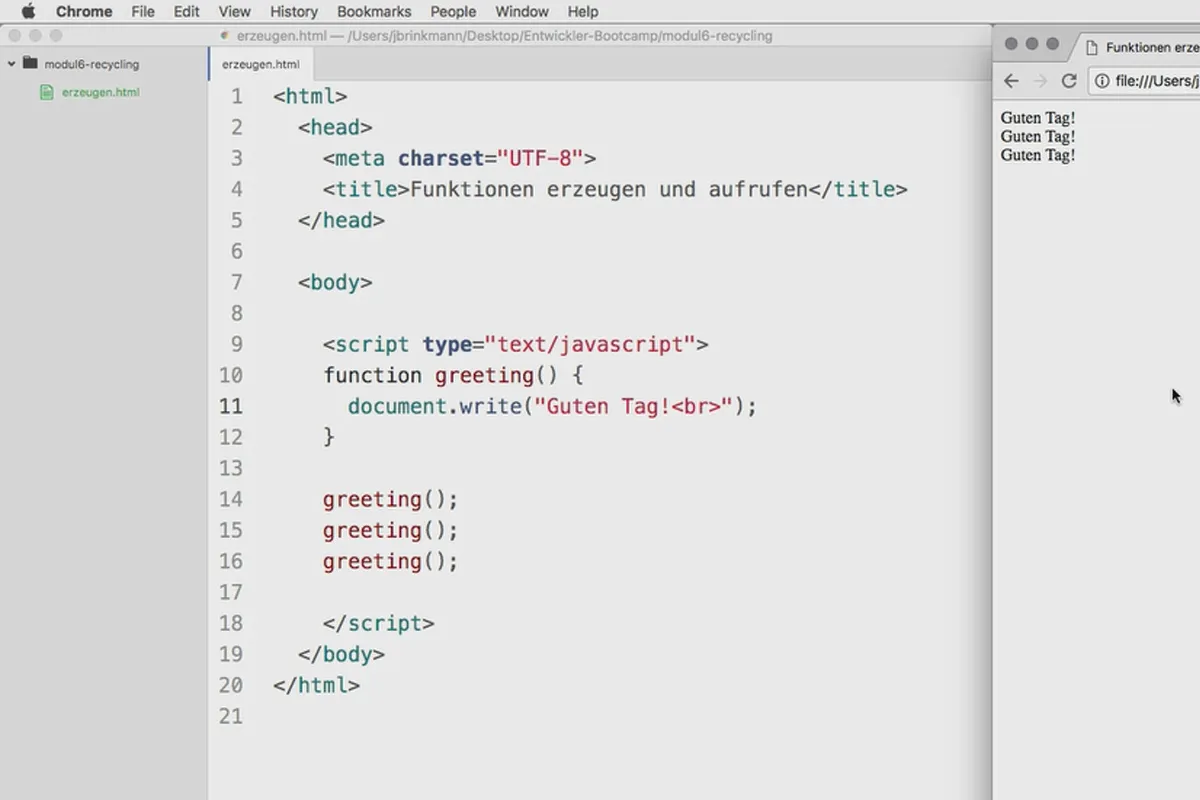Open the Apple menu

[x=27, y=12]
